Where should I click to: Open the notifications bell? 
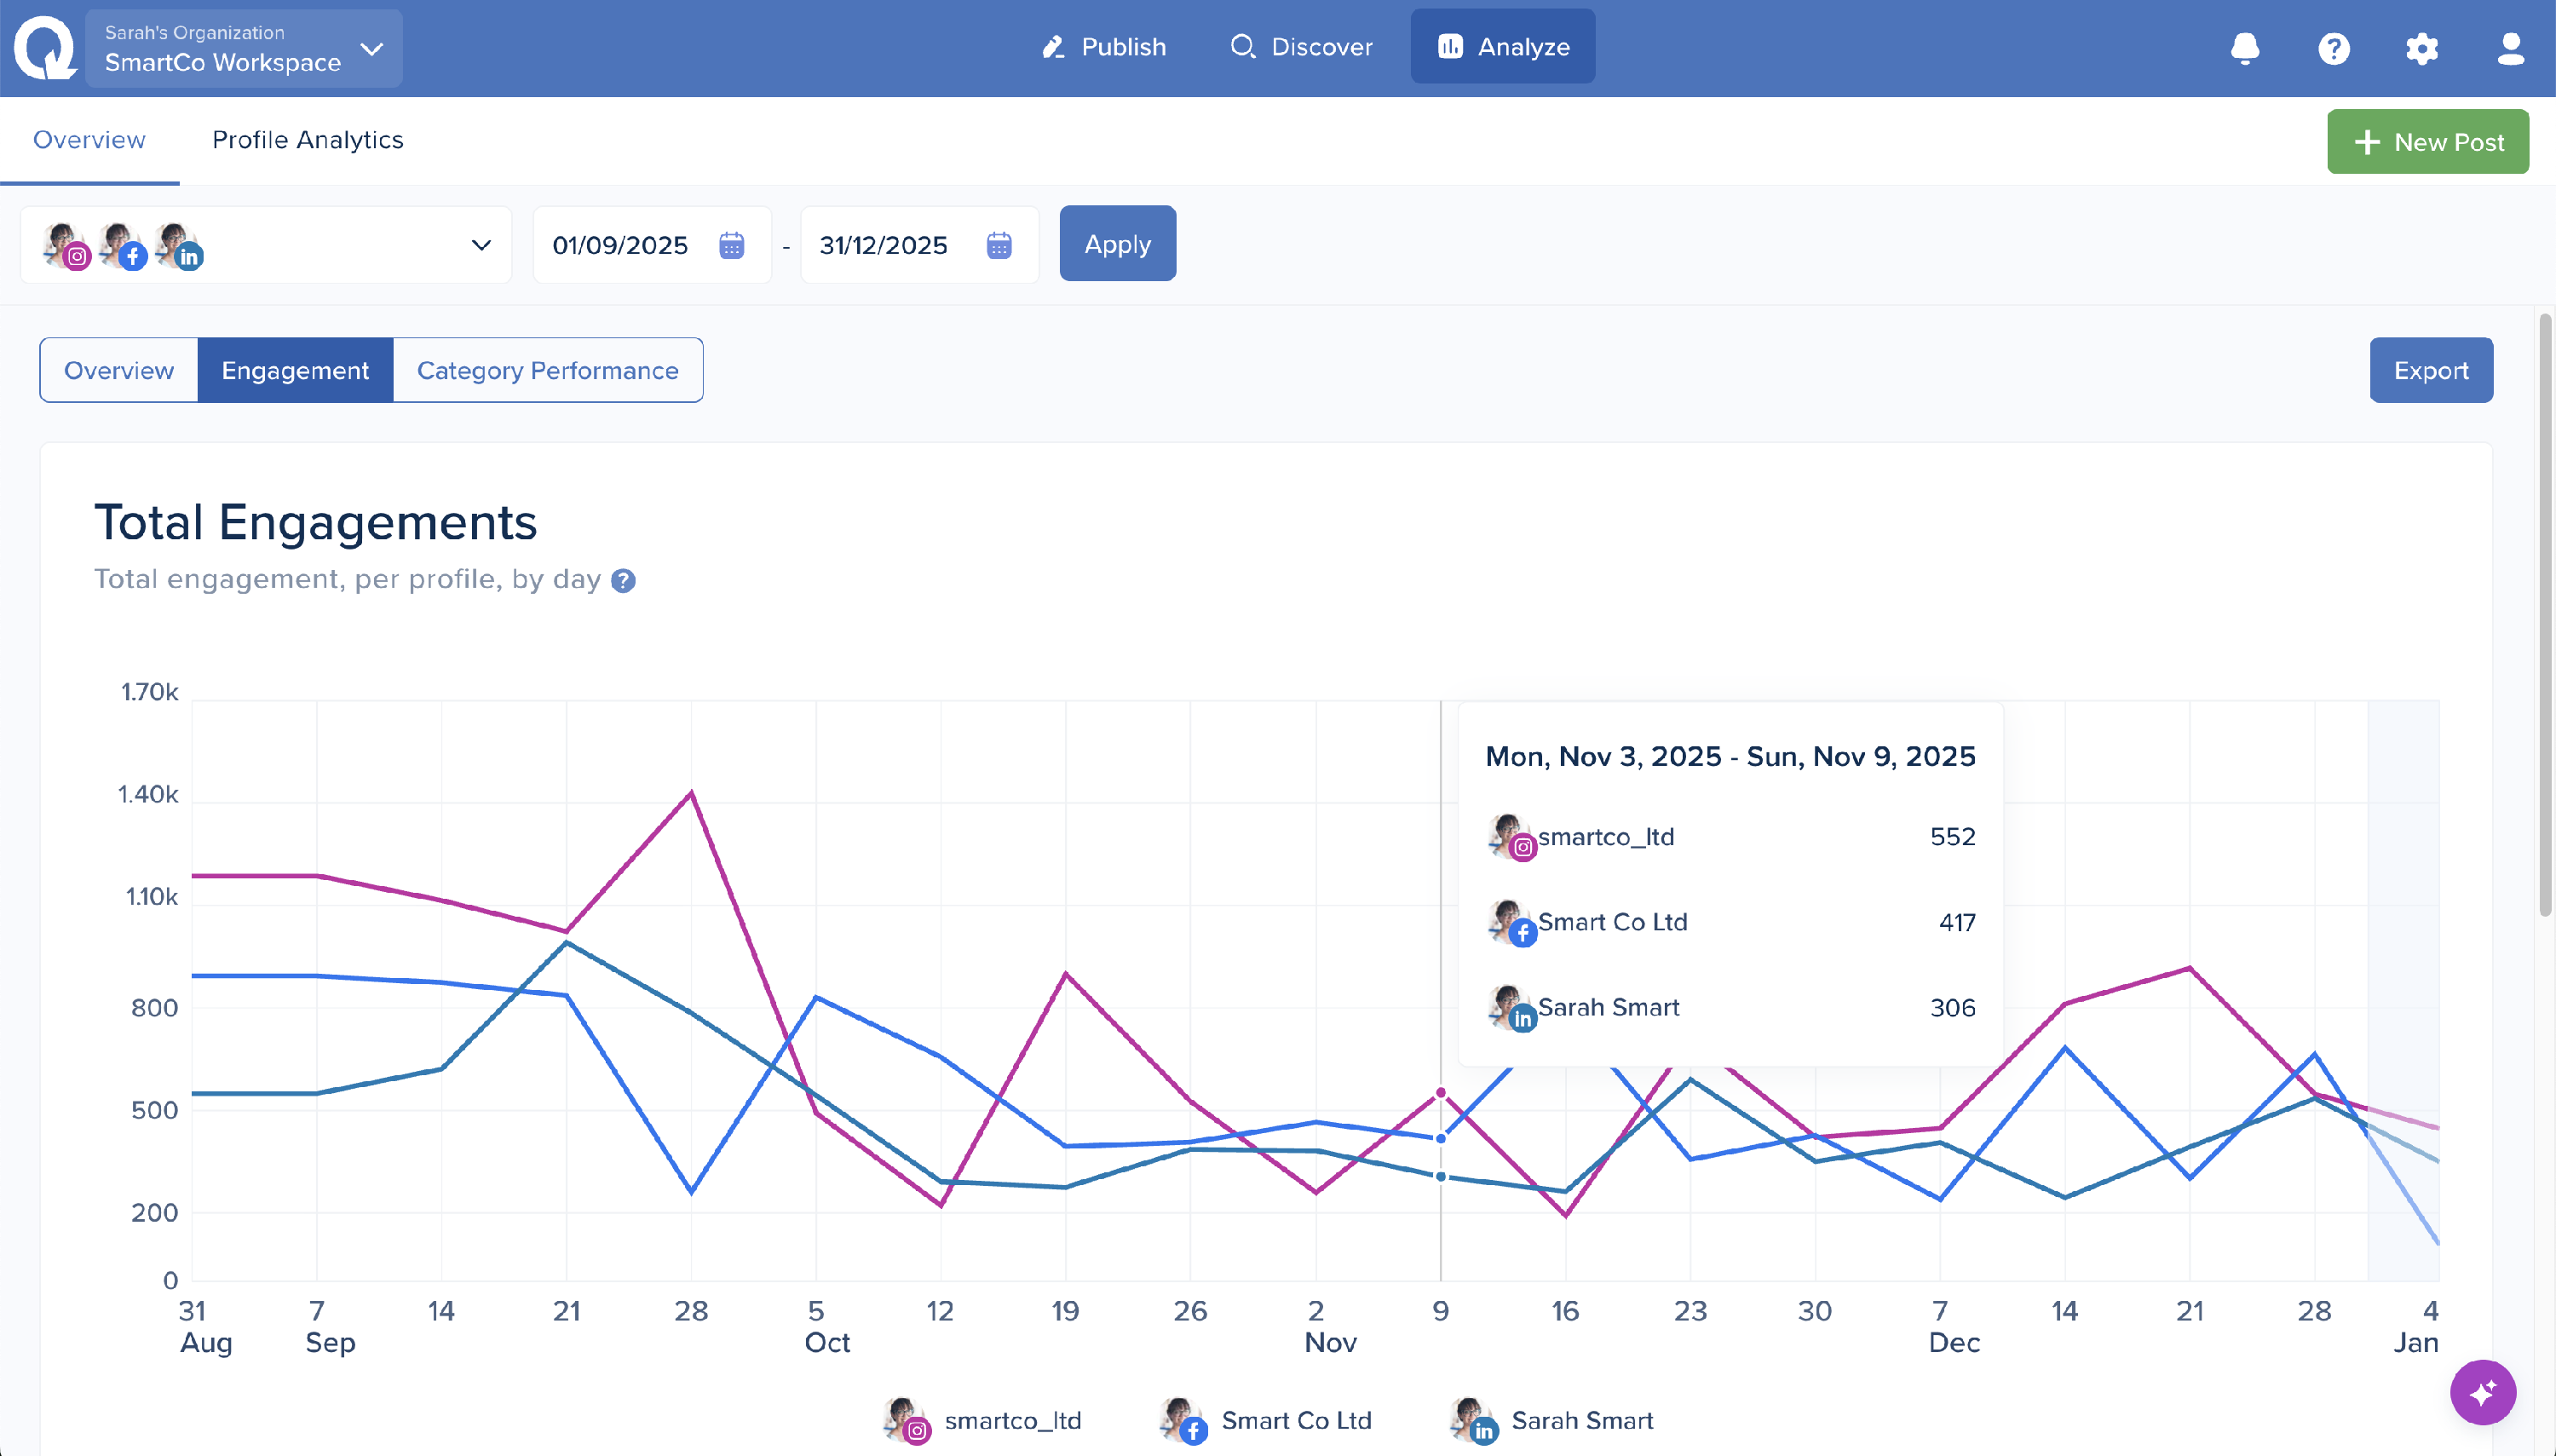click(x=2244, y=48)
